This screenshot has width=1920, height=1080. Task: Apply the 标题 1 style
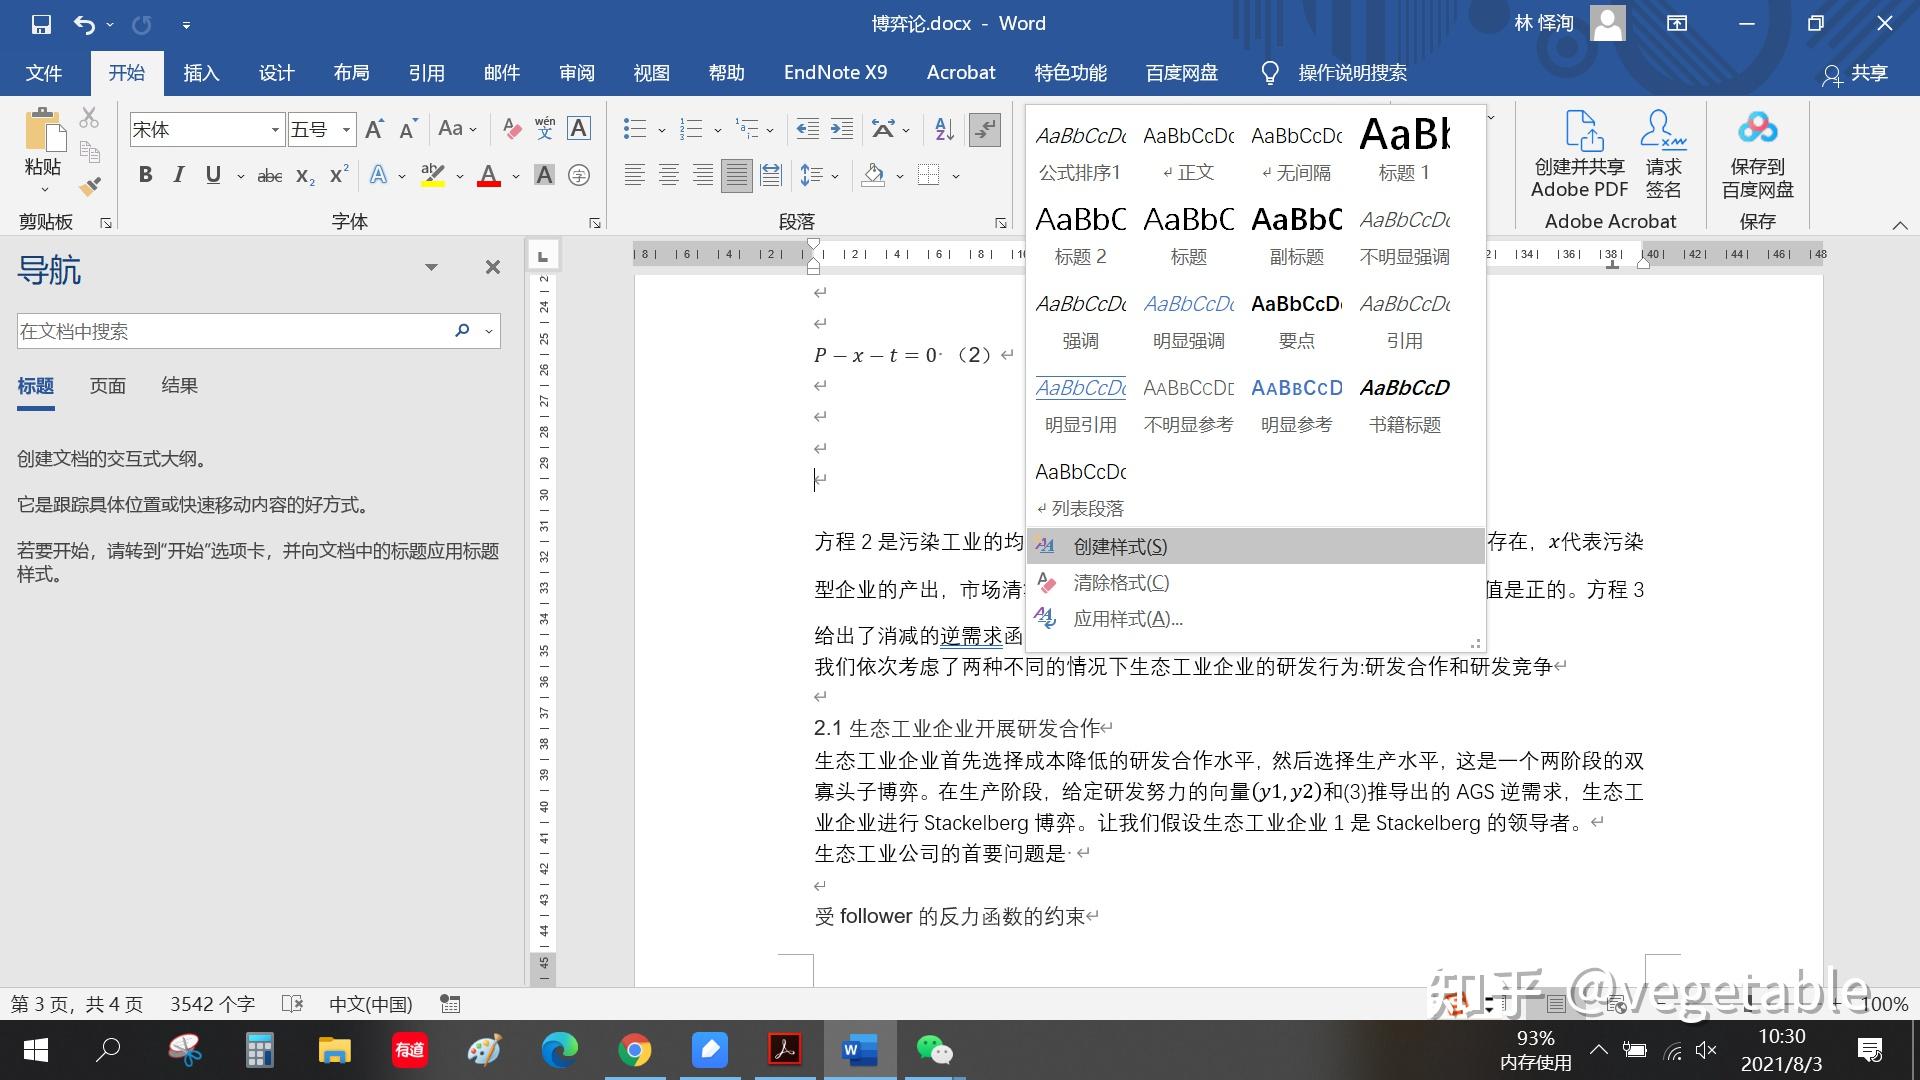point(1404,148)
